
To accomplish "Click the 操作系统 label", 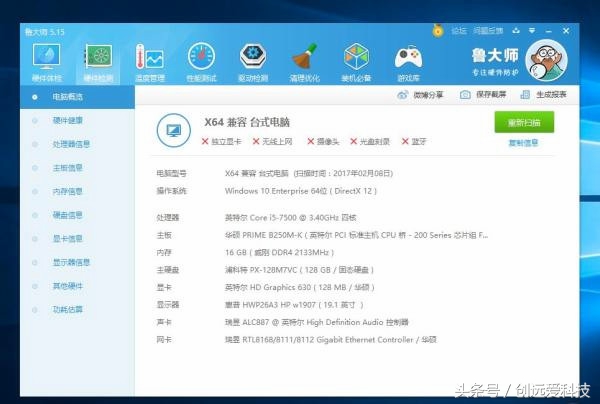I will pyautogui.click(x=171, y=191).
